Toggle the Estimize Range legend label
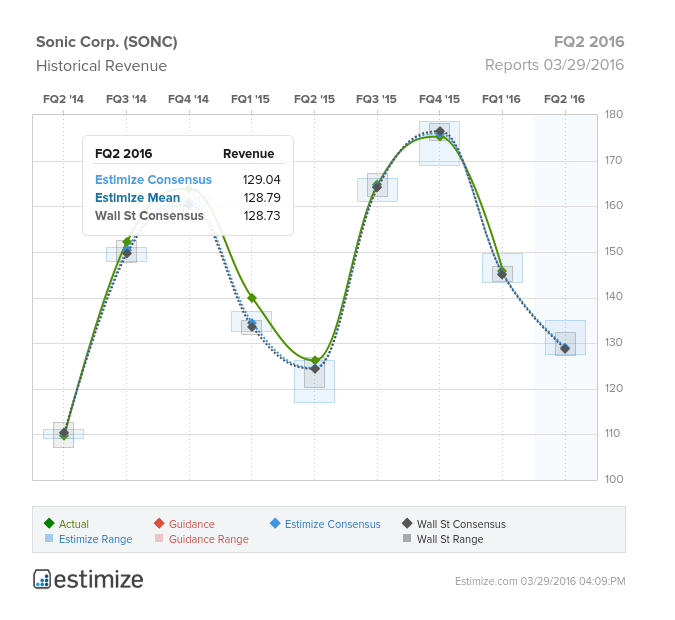The width and height of the screenshot is (675, 620). [95, 539]
